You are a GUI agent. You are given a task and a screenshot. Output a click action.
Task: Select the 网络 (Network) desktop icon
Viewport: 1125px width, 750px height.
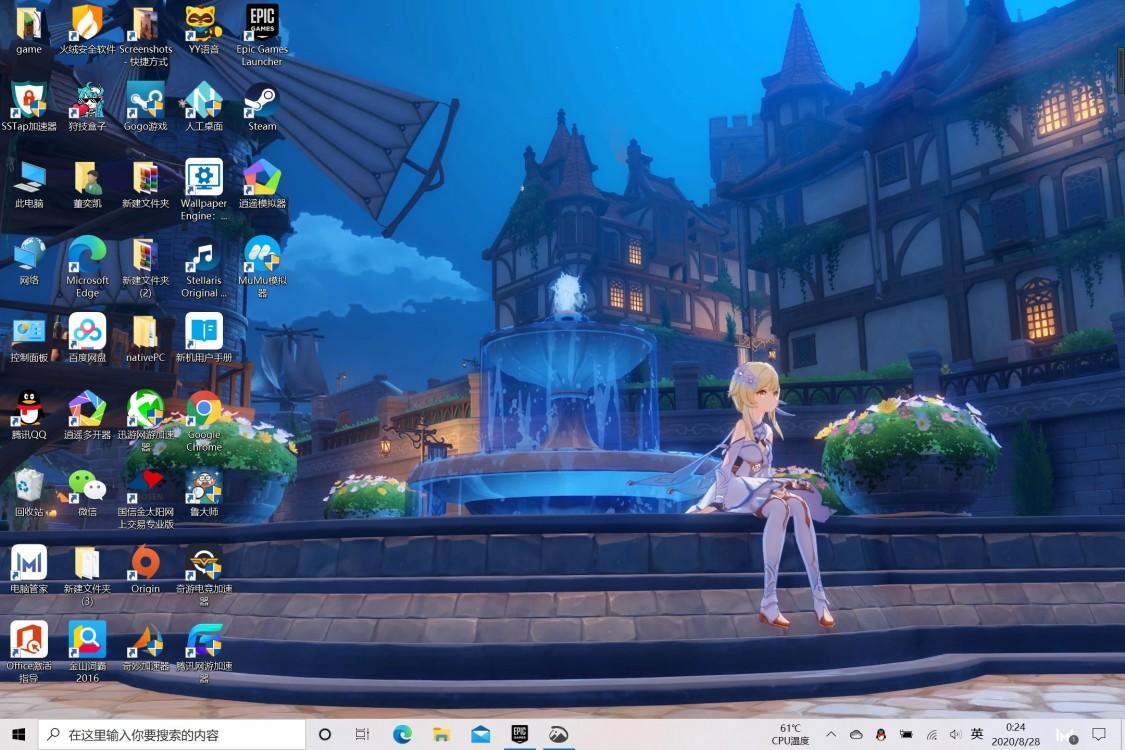tap(29, 261)
